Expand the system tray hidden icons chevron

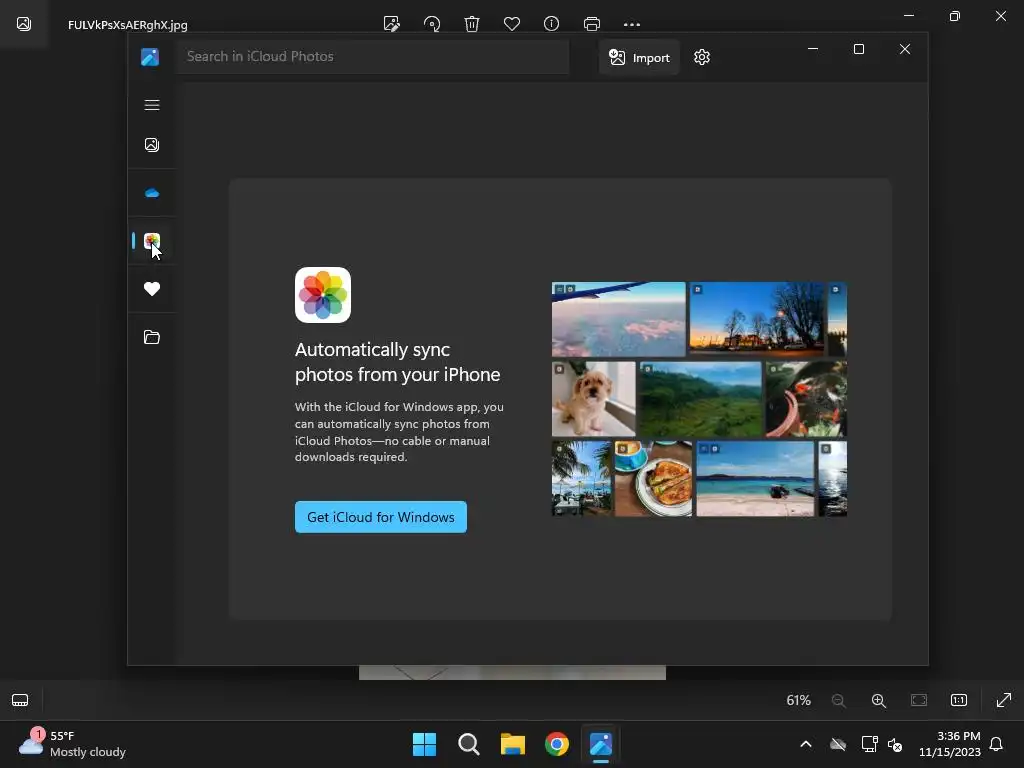pyautogui.click(x=806, y=744)
